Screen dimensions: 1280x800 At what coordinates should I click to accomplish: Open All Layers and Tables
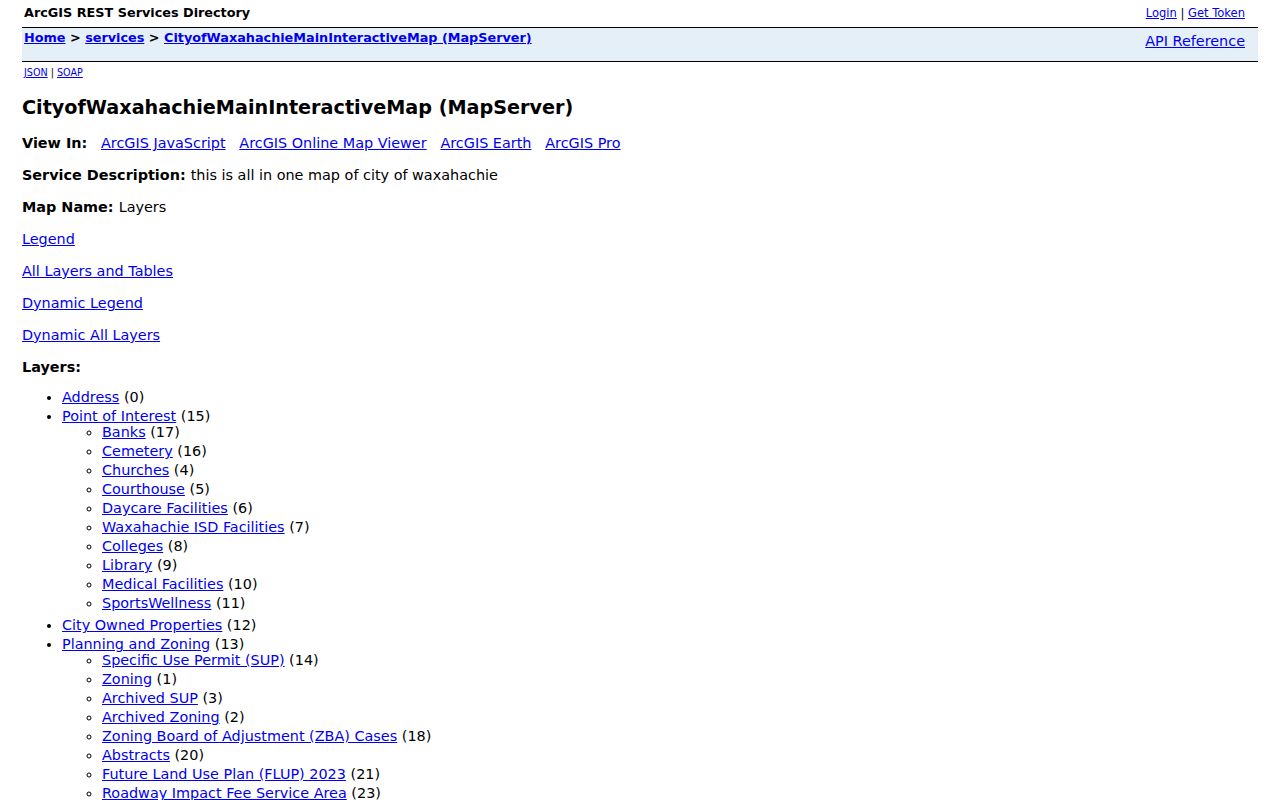[97, 271]
